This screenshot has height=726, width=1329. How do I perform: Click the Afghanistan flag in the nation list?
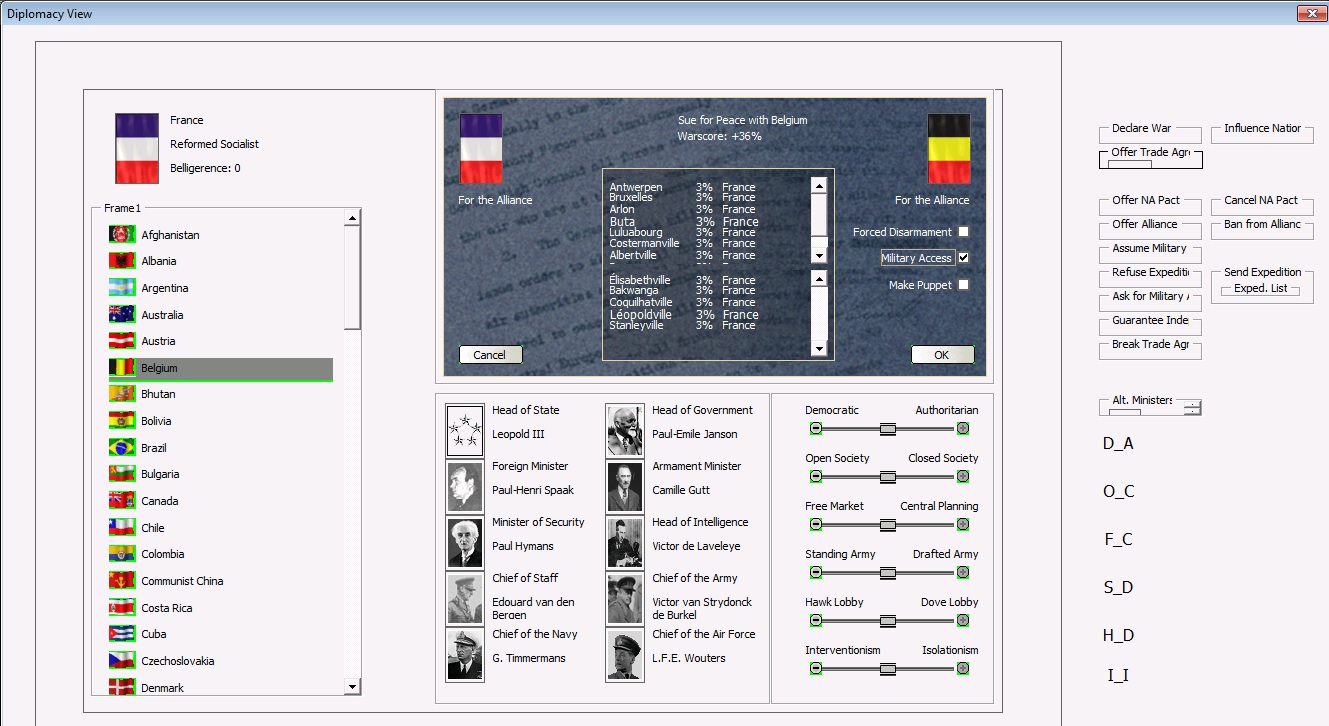click(x=122, y=234)
